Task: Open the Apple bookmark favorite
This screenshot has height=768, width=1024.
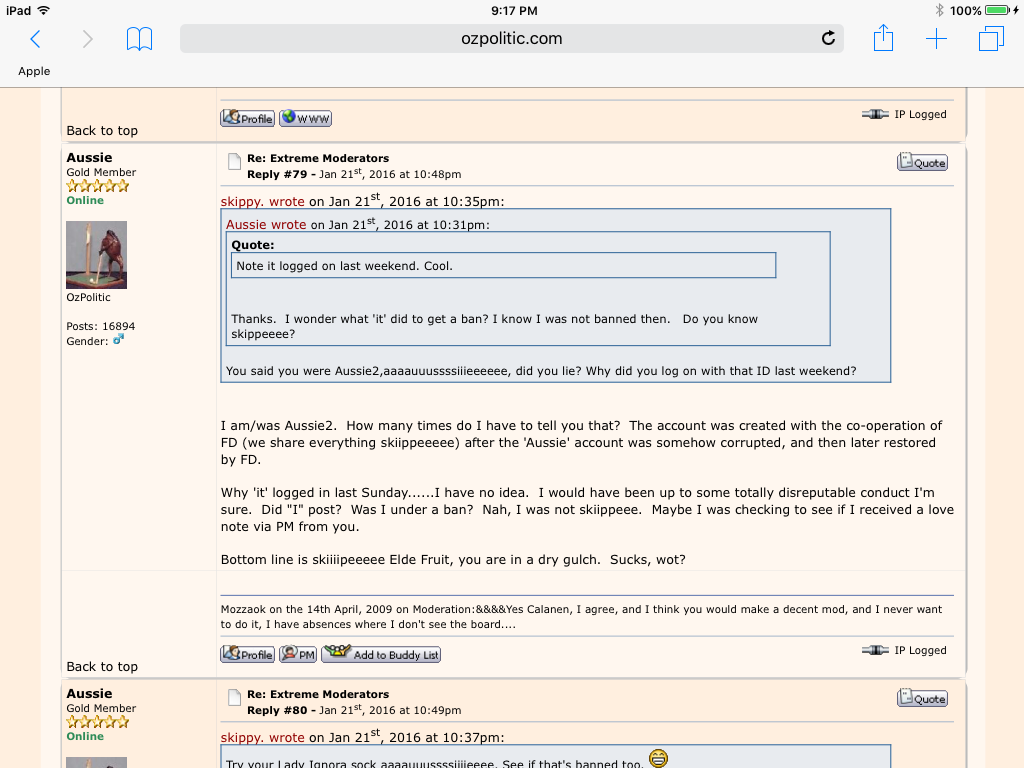Action: tap(34, 71)
